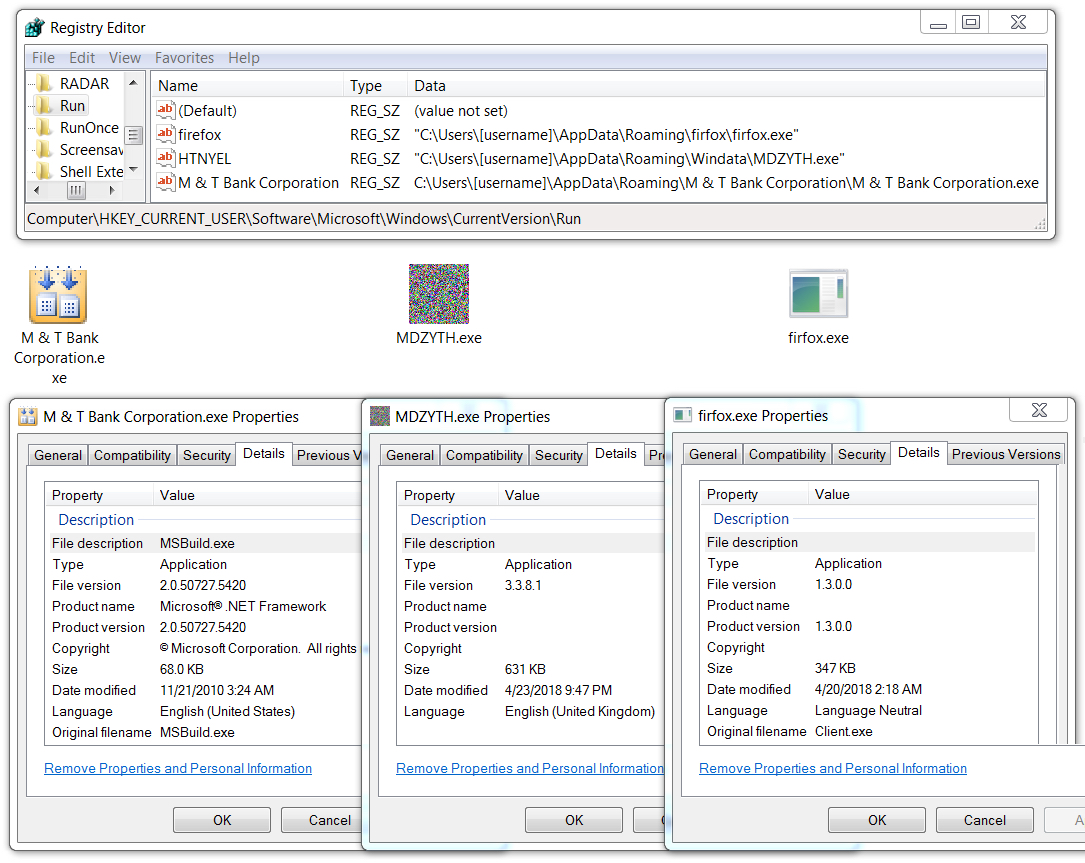Click Remove Properties link in M & T Bank window
Image resolution: width=1085 pixels, height=863 pixels.
pyautogui.click(x=178, y=768)
